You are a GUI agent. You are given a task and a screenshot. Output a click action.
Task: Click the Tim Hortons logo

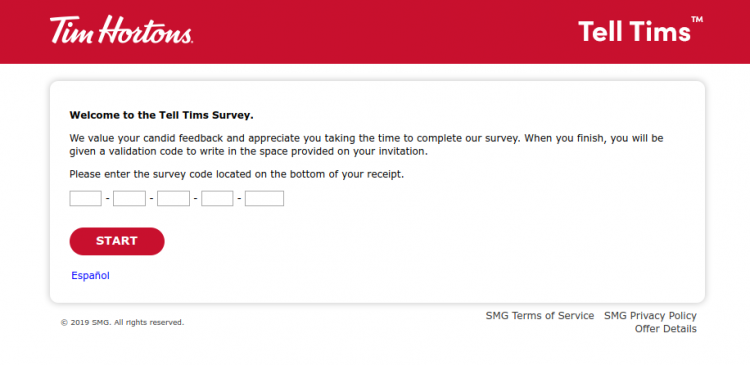(x=121, y=30)
